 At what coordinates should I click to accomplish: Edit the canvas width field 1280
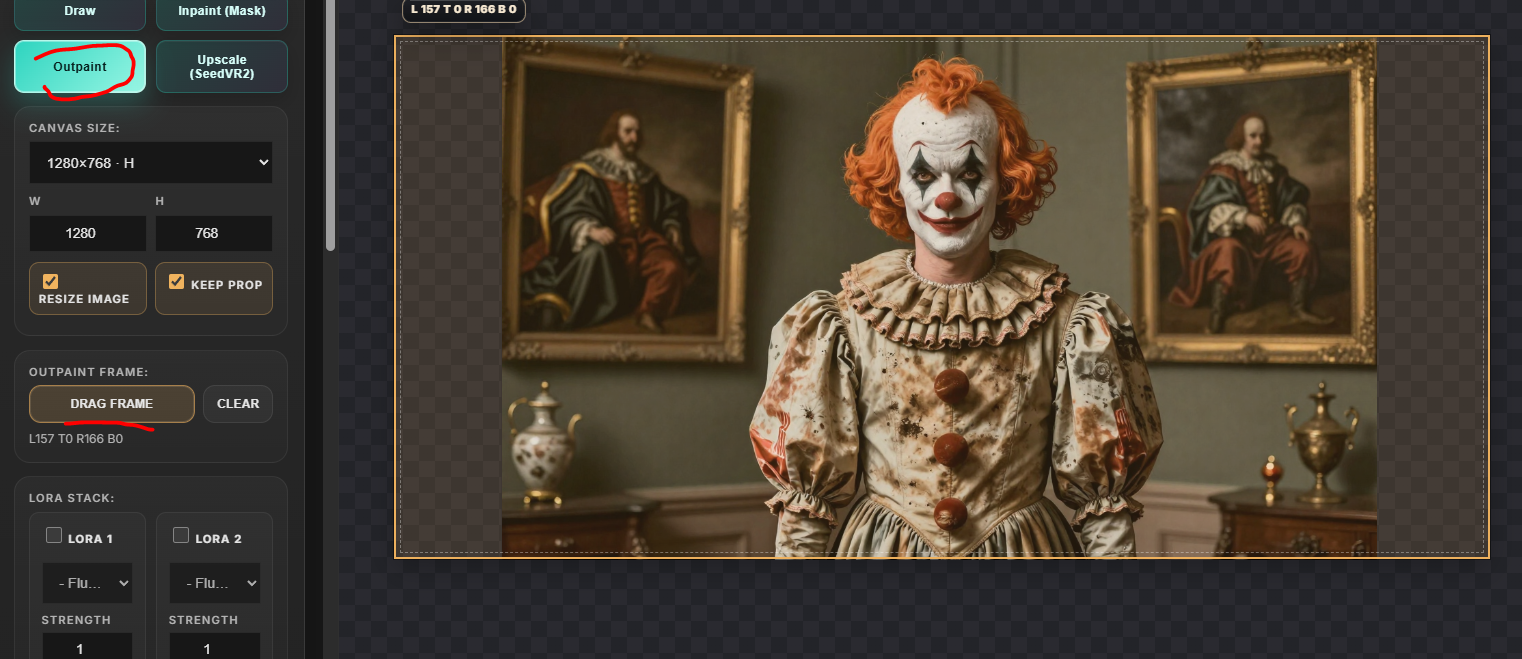88,233
